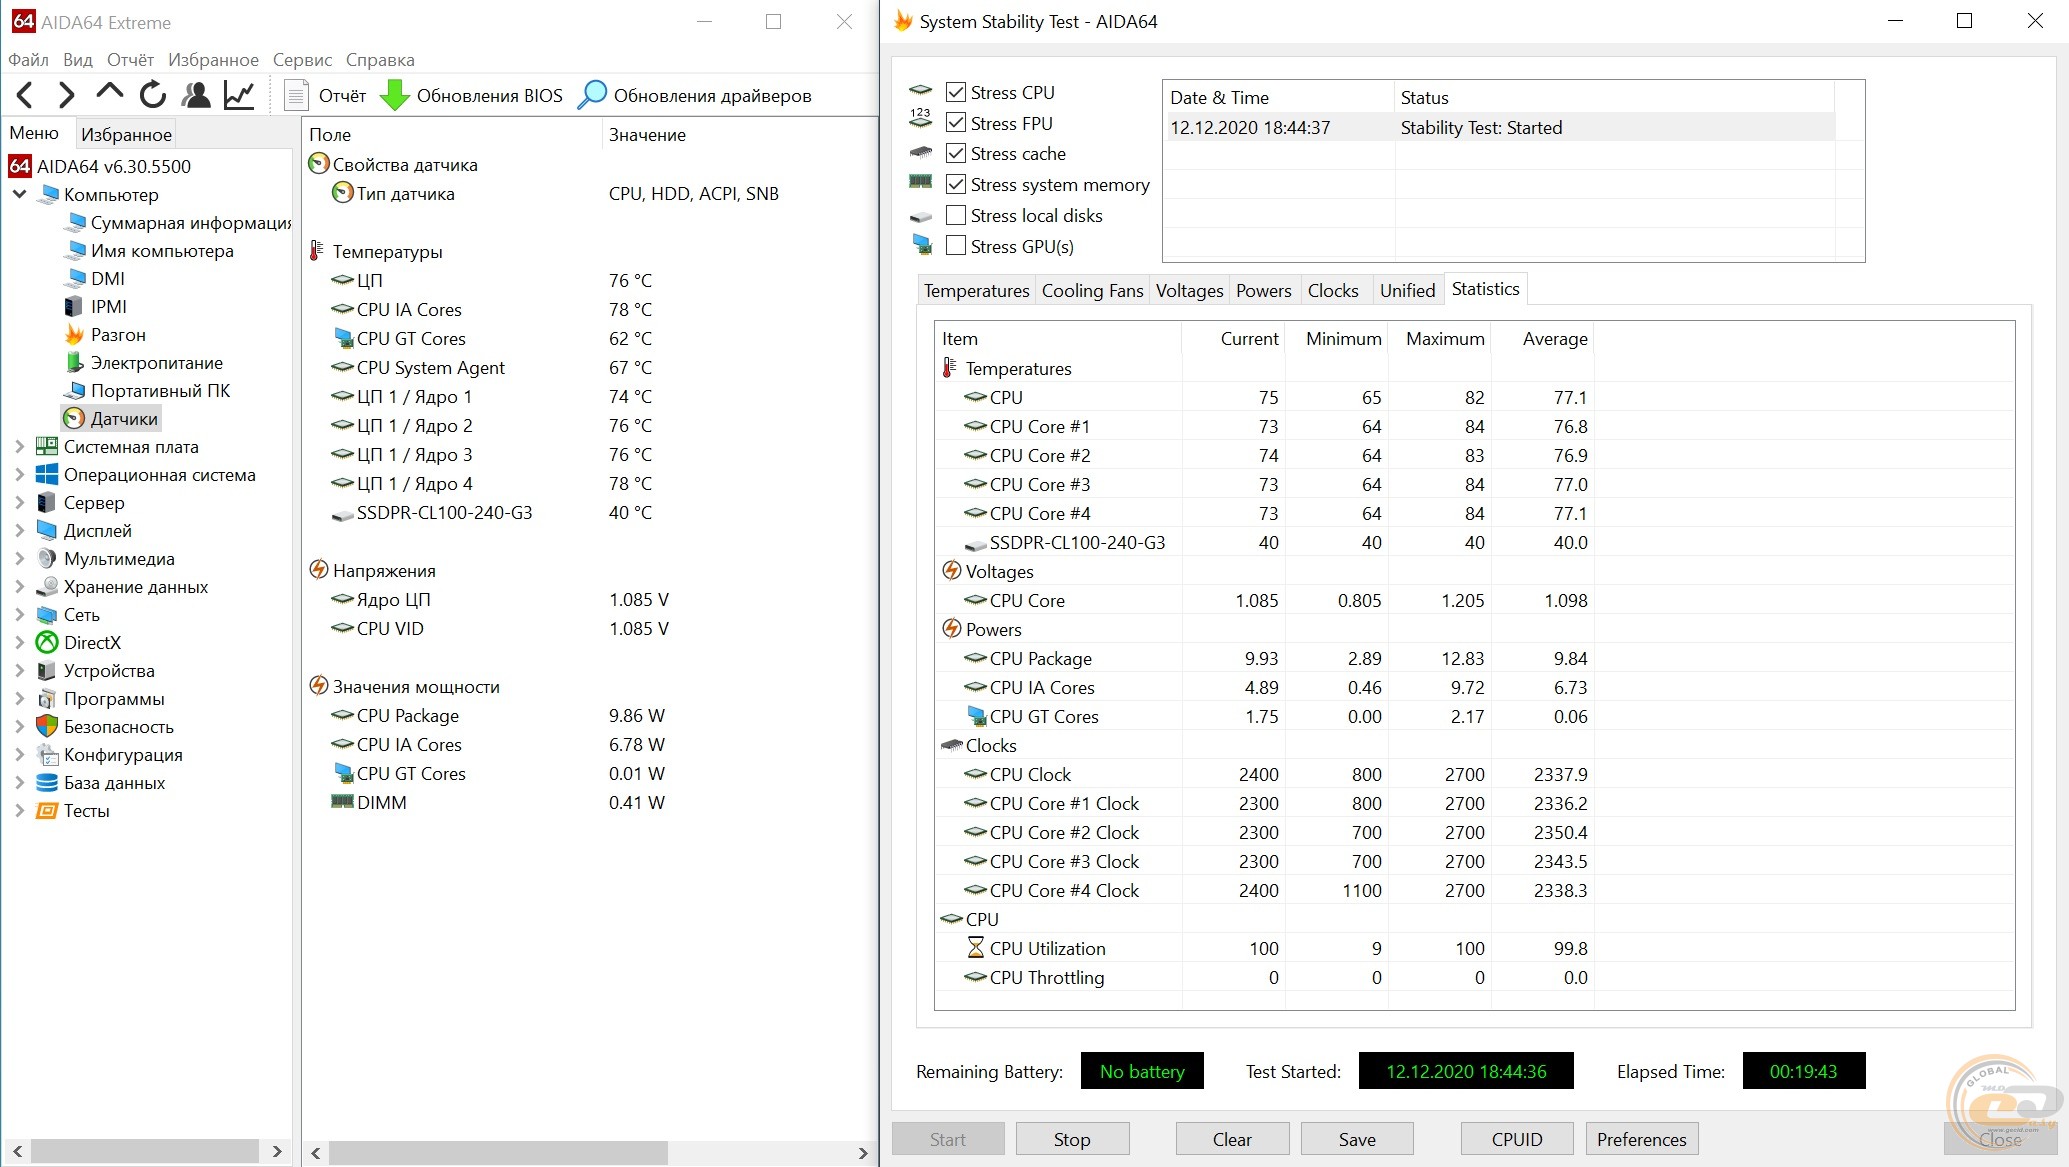Image resolution: width=2069 pixels, height=1167 pixels.
Task: Click the green BIOS updates arrow icon
Action: tap(395, 95)
